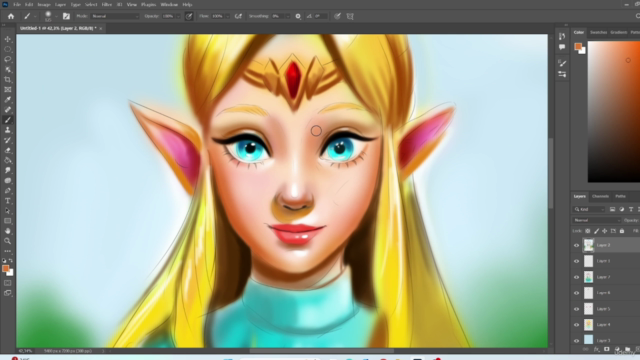Toggle lock all for layer
The image size is (640, 360).
(622, 231)
